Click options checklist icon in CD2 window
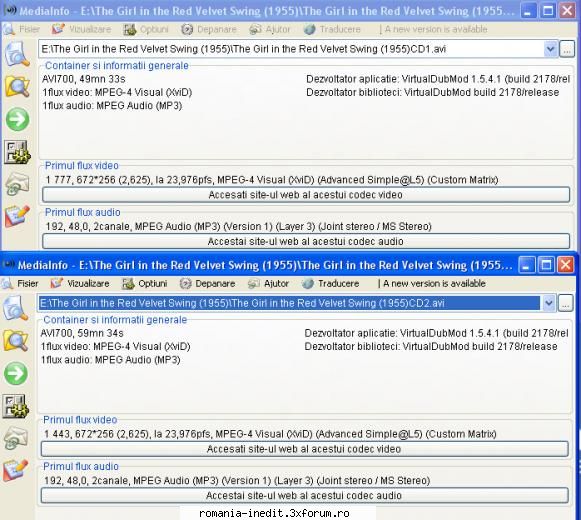 (x=16, y=406)
